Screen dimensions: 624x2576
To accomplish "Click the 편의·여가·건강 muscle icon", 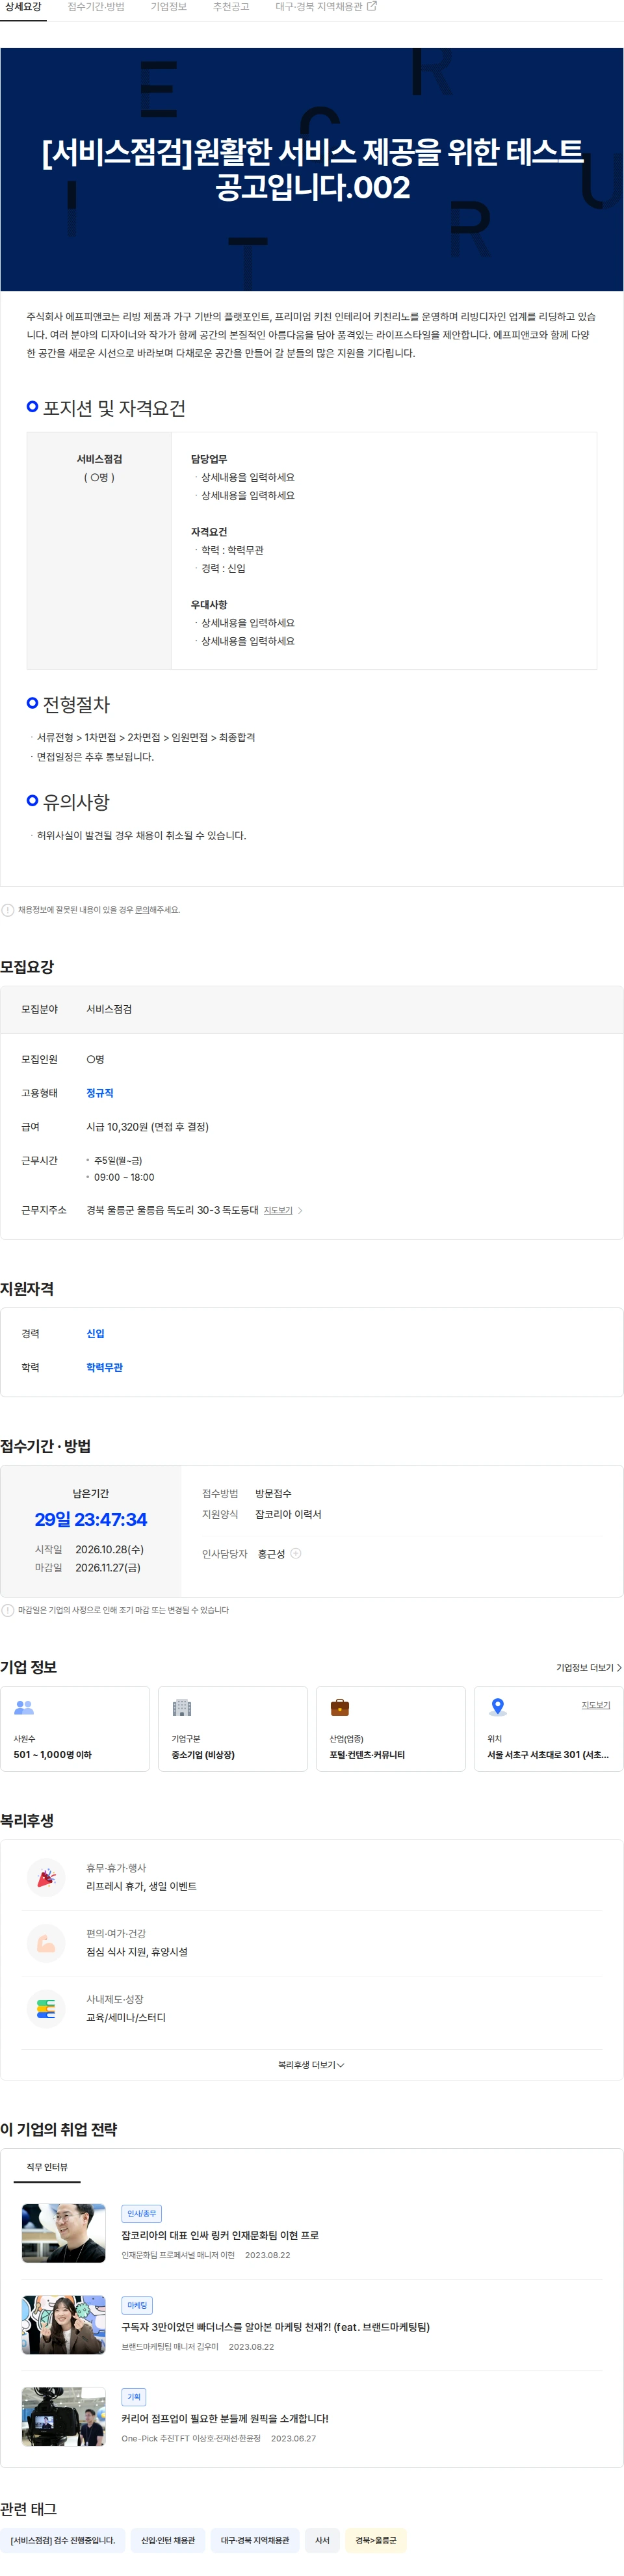I will (x=46, y=1943).
